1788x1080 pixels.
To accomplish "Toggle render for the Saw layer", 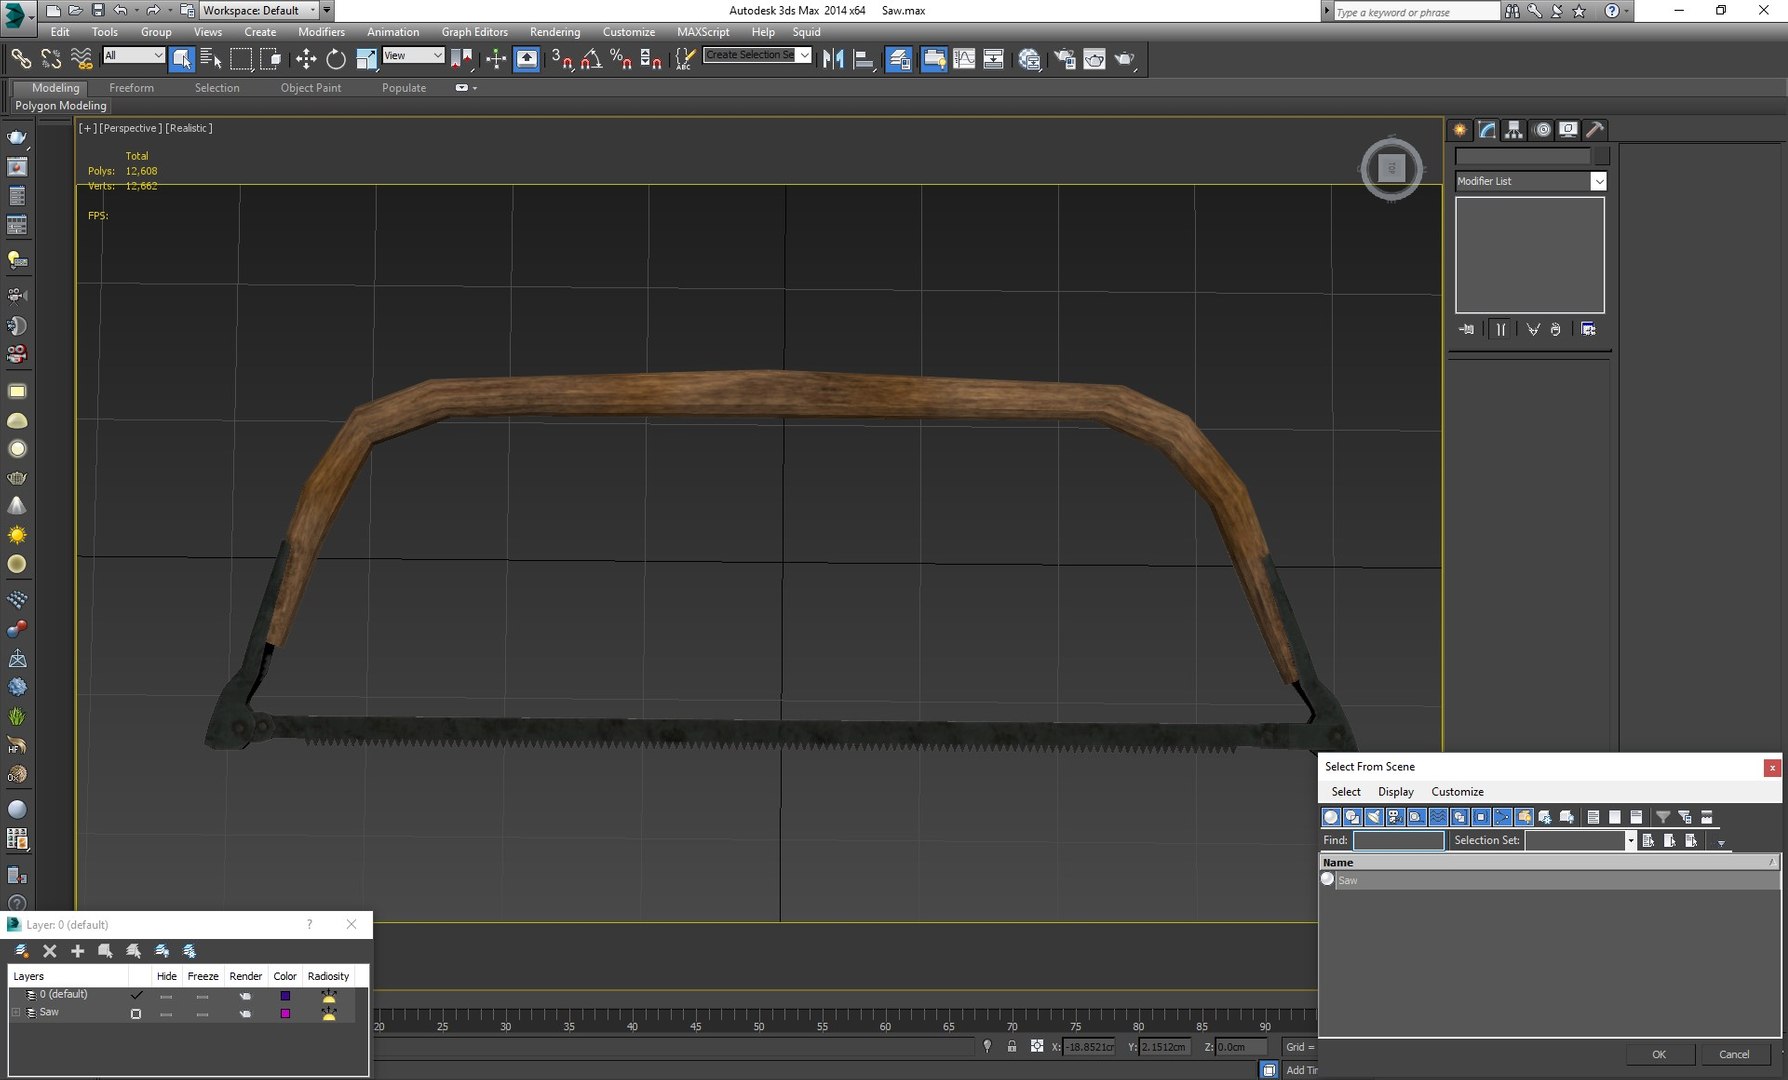I will [245, 1014].
